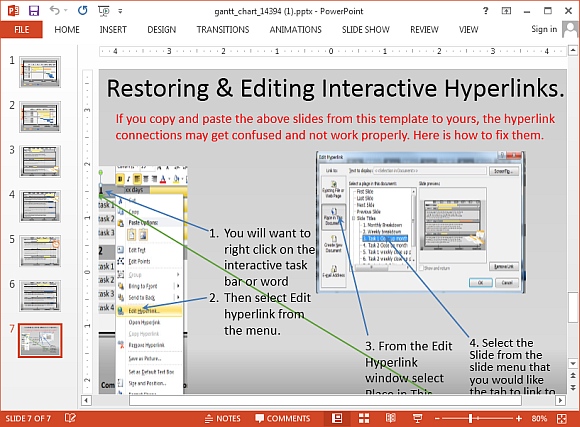Go to next slide double-arrow button

coord(573,387)
